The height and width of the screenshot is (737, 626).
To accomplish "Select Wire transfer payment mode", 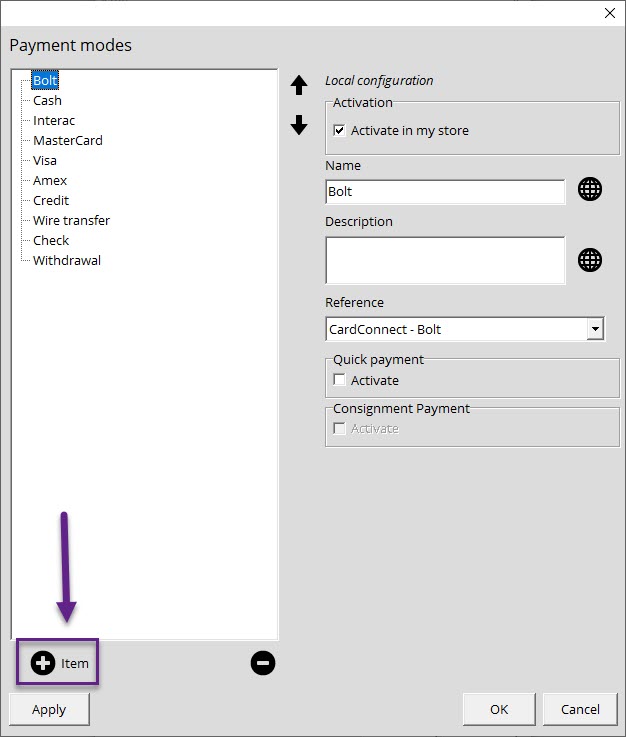I will (x=71, y=220).
